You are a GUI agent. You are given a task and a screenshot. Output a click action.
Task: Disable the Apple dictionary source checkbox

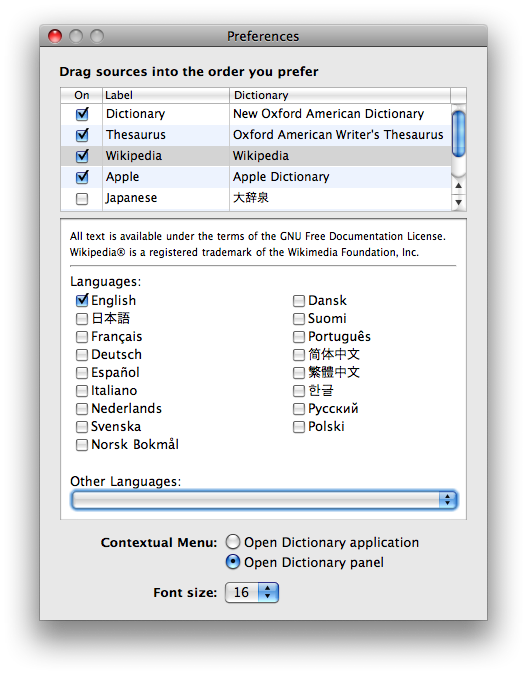82,177
